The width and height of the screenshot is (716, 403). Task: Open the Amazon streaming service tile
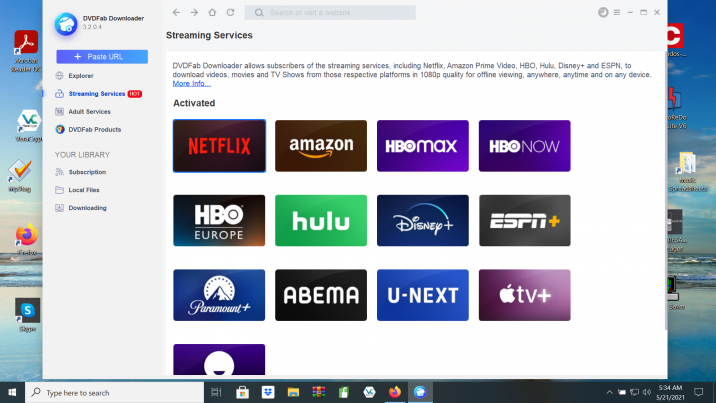321,146
